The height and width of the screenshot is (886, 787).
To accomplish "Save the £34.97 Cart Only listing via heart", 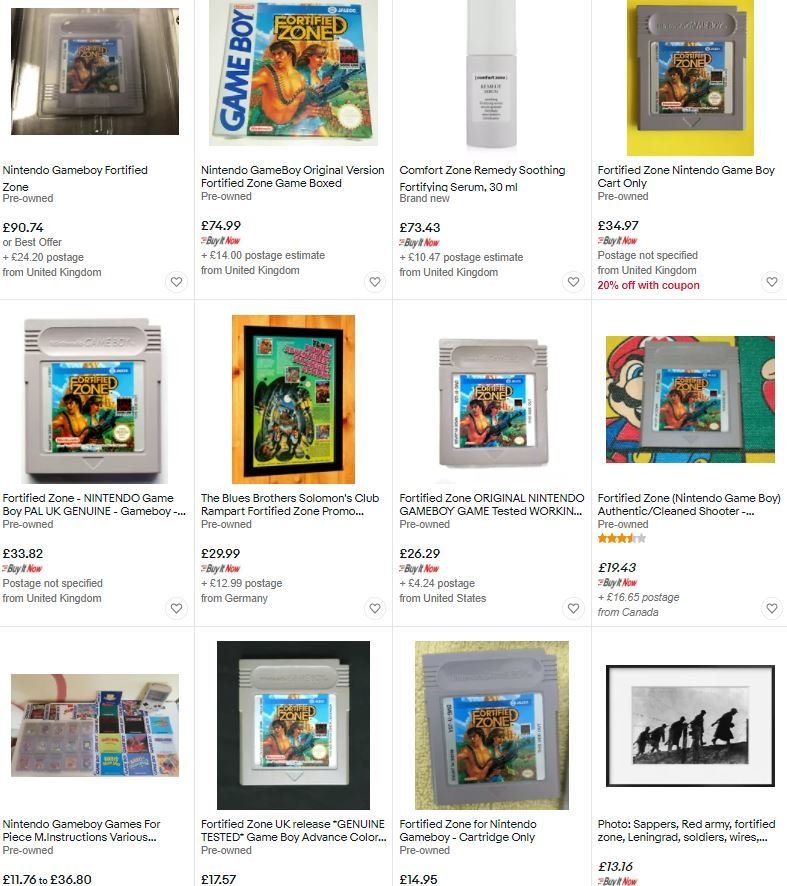I will 772,281.
